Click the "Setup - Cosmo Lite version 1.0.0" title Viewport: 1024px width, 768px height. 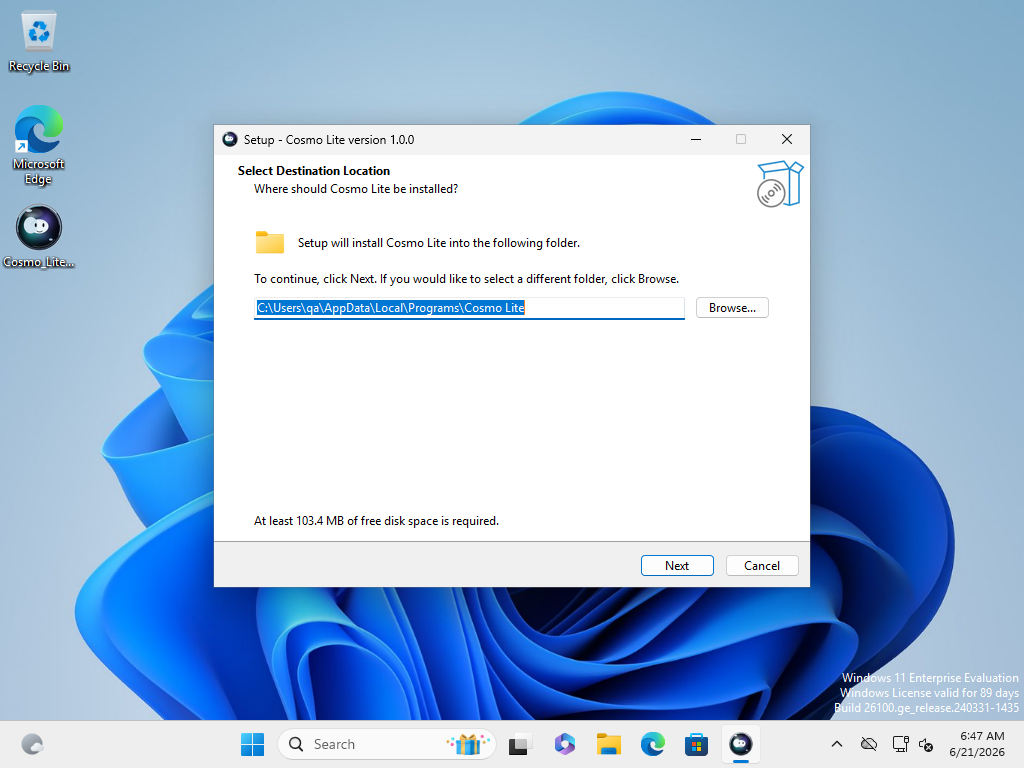click(329, 140)
